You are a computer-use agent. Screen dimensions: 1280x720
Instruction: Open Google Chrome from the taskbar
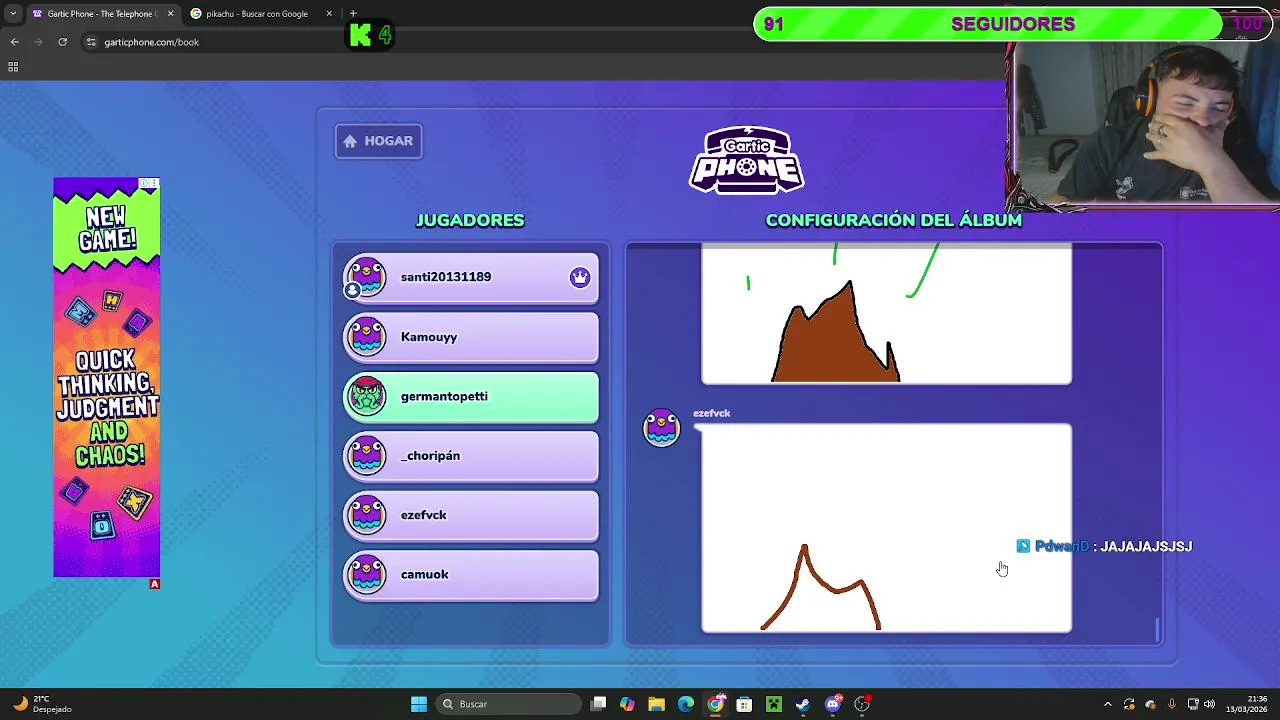click(715, 704)
